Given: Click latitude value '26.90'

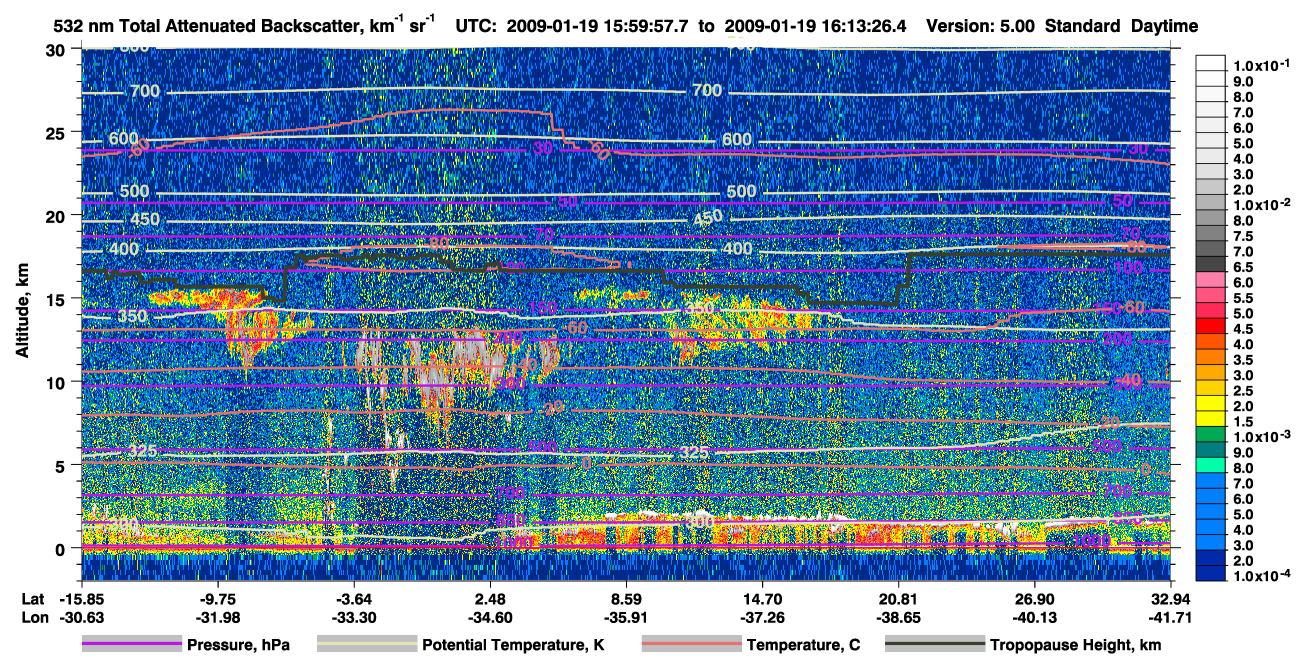Looking at the screenshot, I should tap(1035, 599).
